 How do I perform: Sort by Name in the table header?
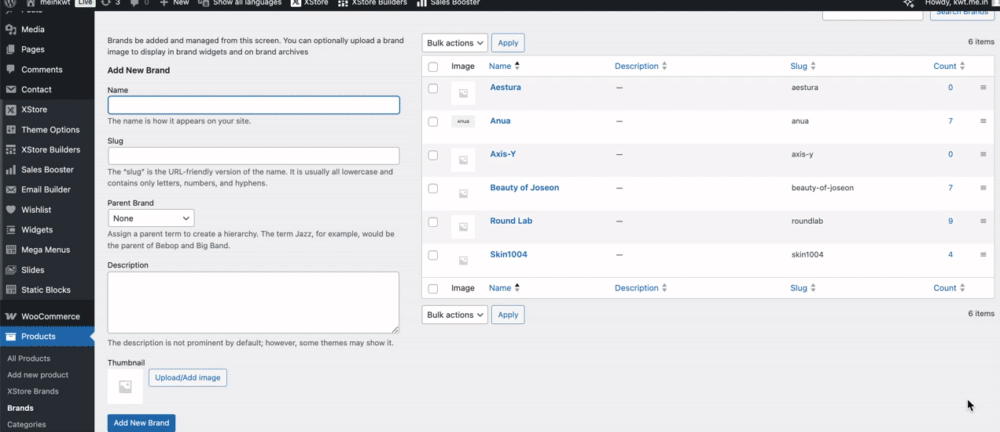pyautogui.click(x=504, y=66)
